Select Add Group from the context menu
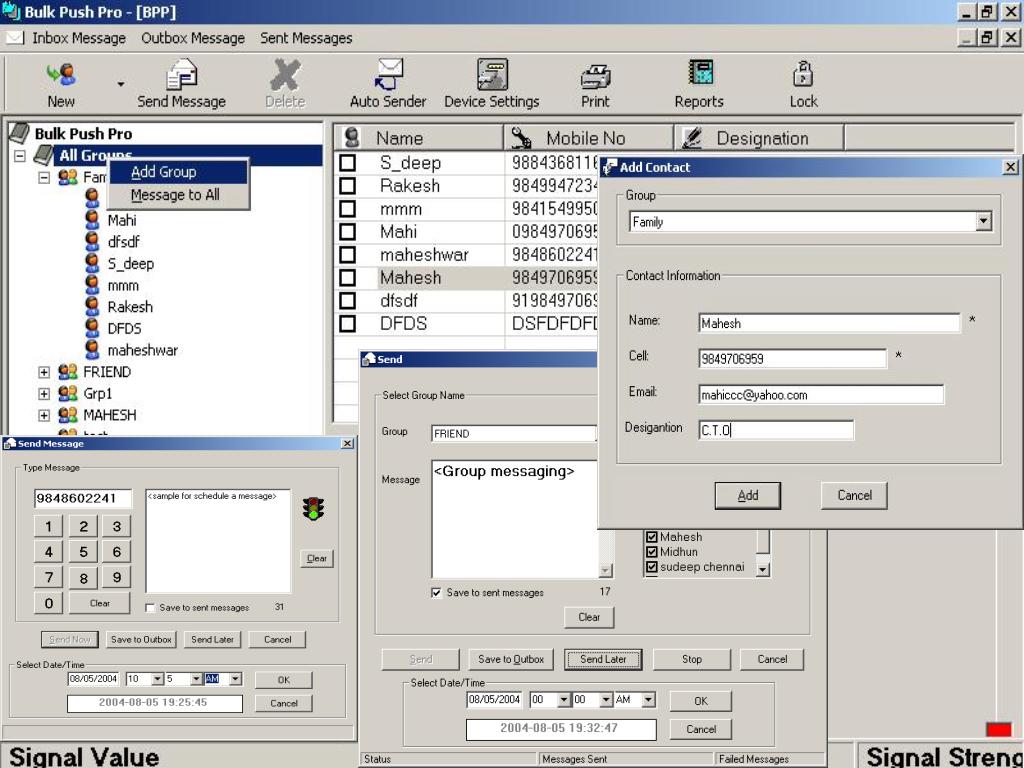 point(163,172)
